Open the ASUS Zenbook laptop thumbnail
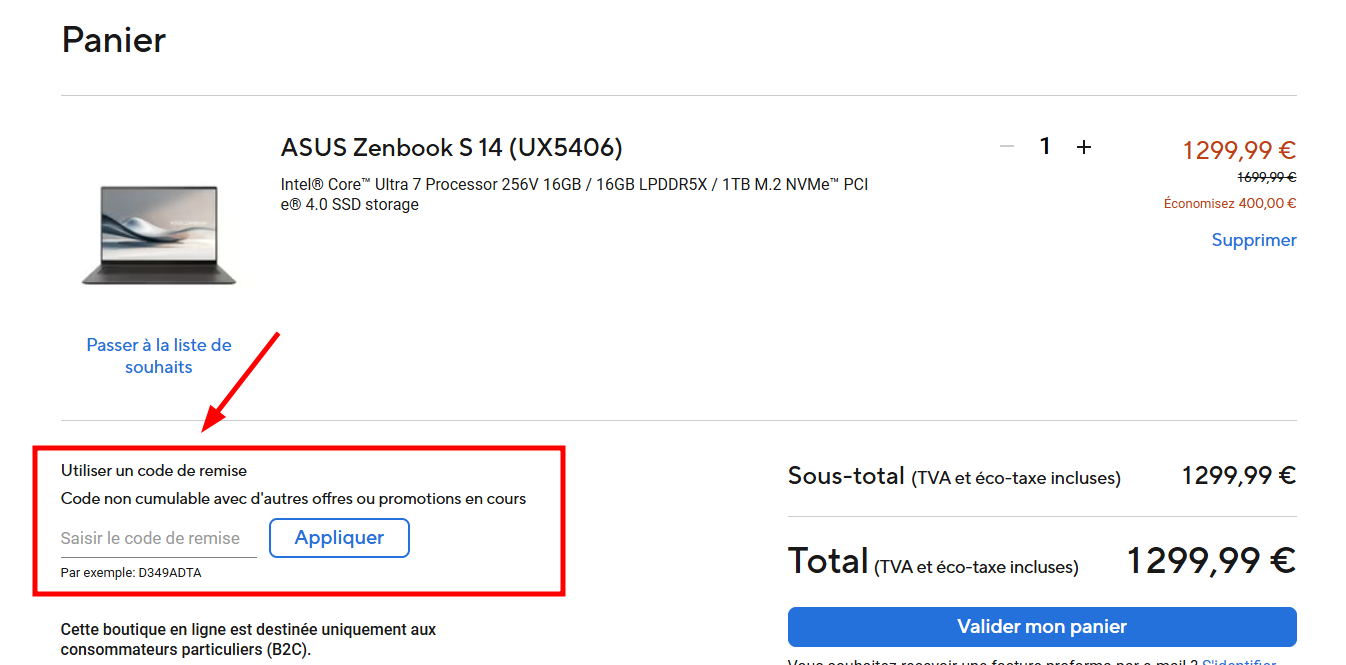Image resolution: width=1346 pixels, height=665 pixels. click(159, 235)
